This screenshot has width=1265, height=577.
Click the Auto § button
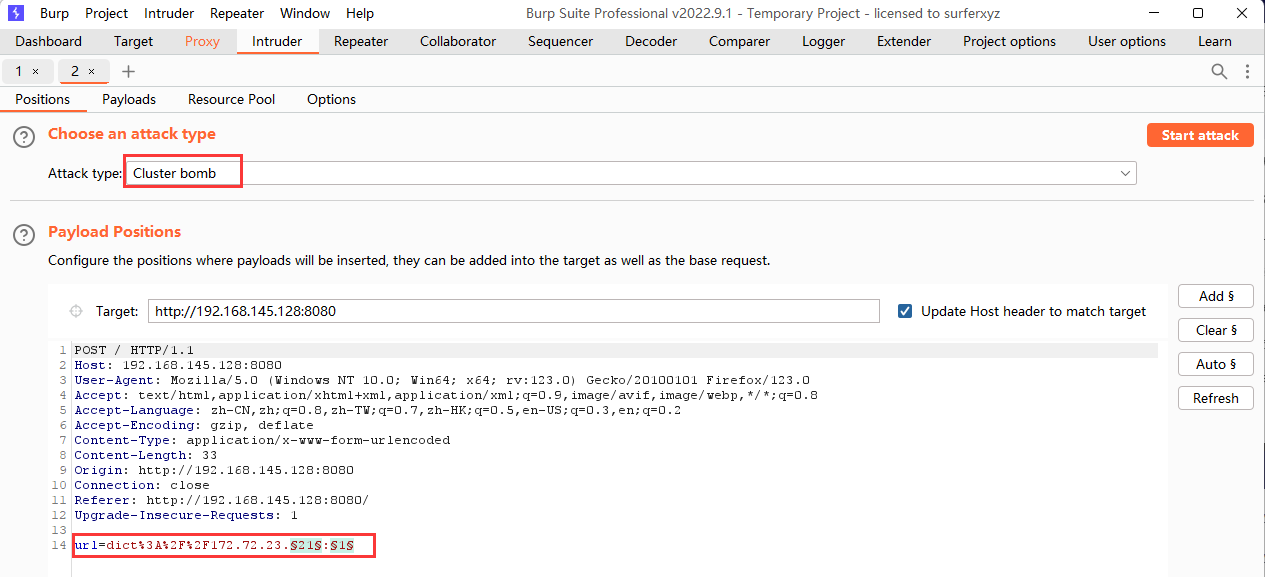(1216, 364)
